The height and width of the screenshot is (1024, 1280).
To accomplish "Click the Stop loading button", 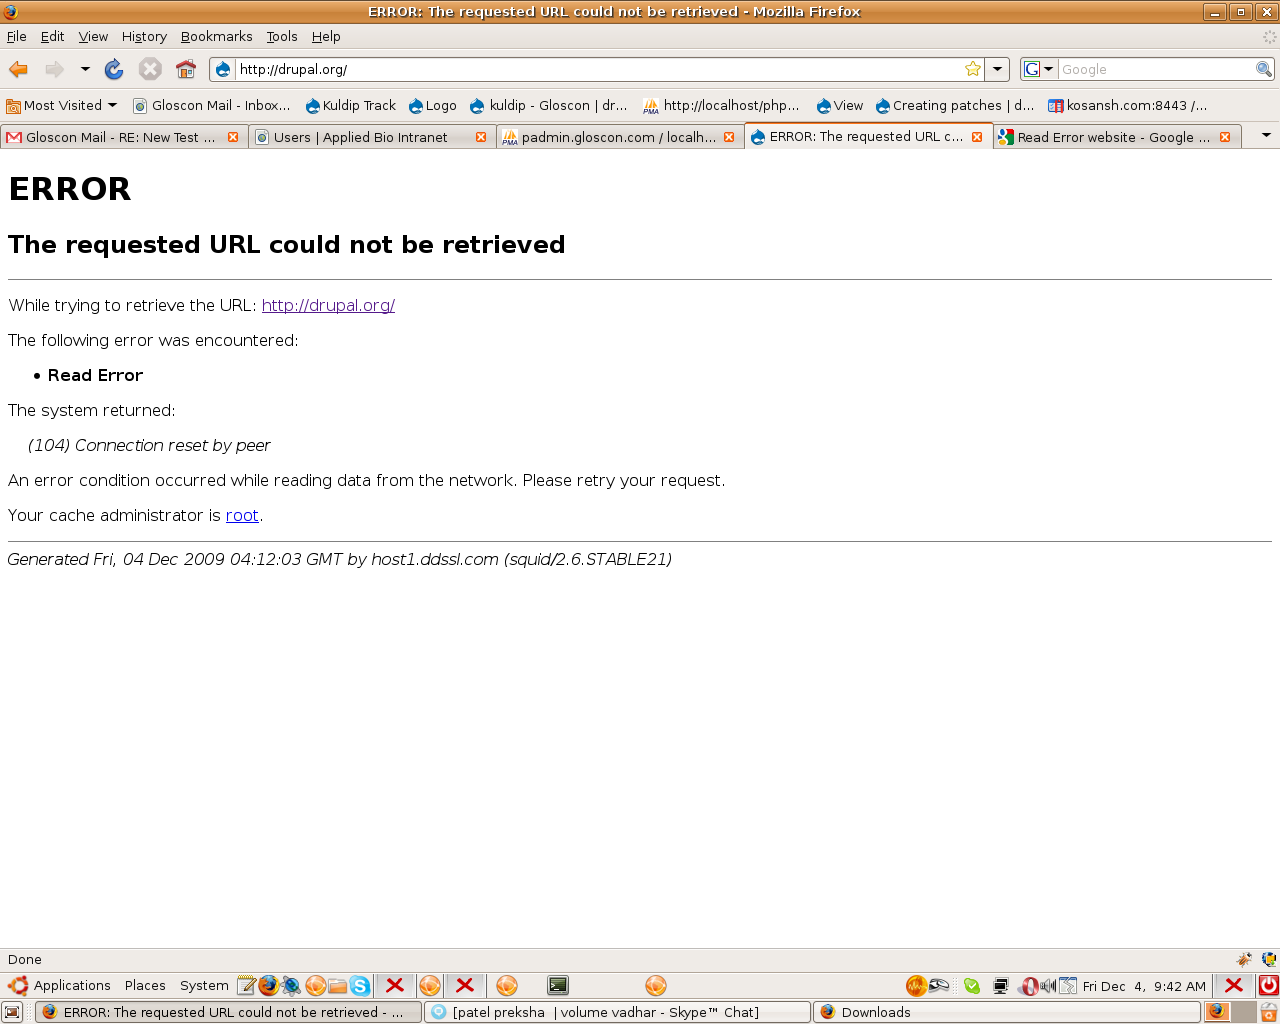I will (x=150, y=69).
